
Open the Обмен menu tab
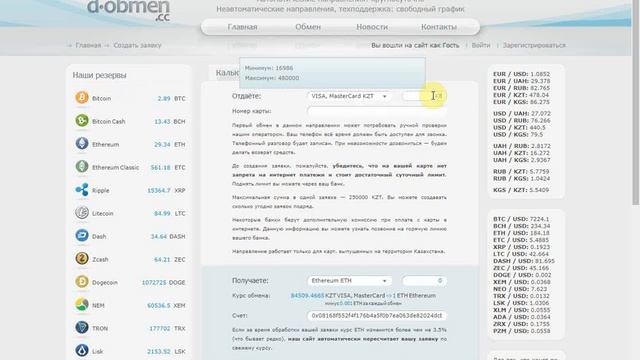308,27
